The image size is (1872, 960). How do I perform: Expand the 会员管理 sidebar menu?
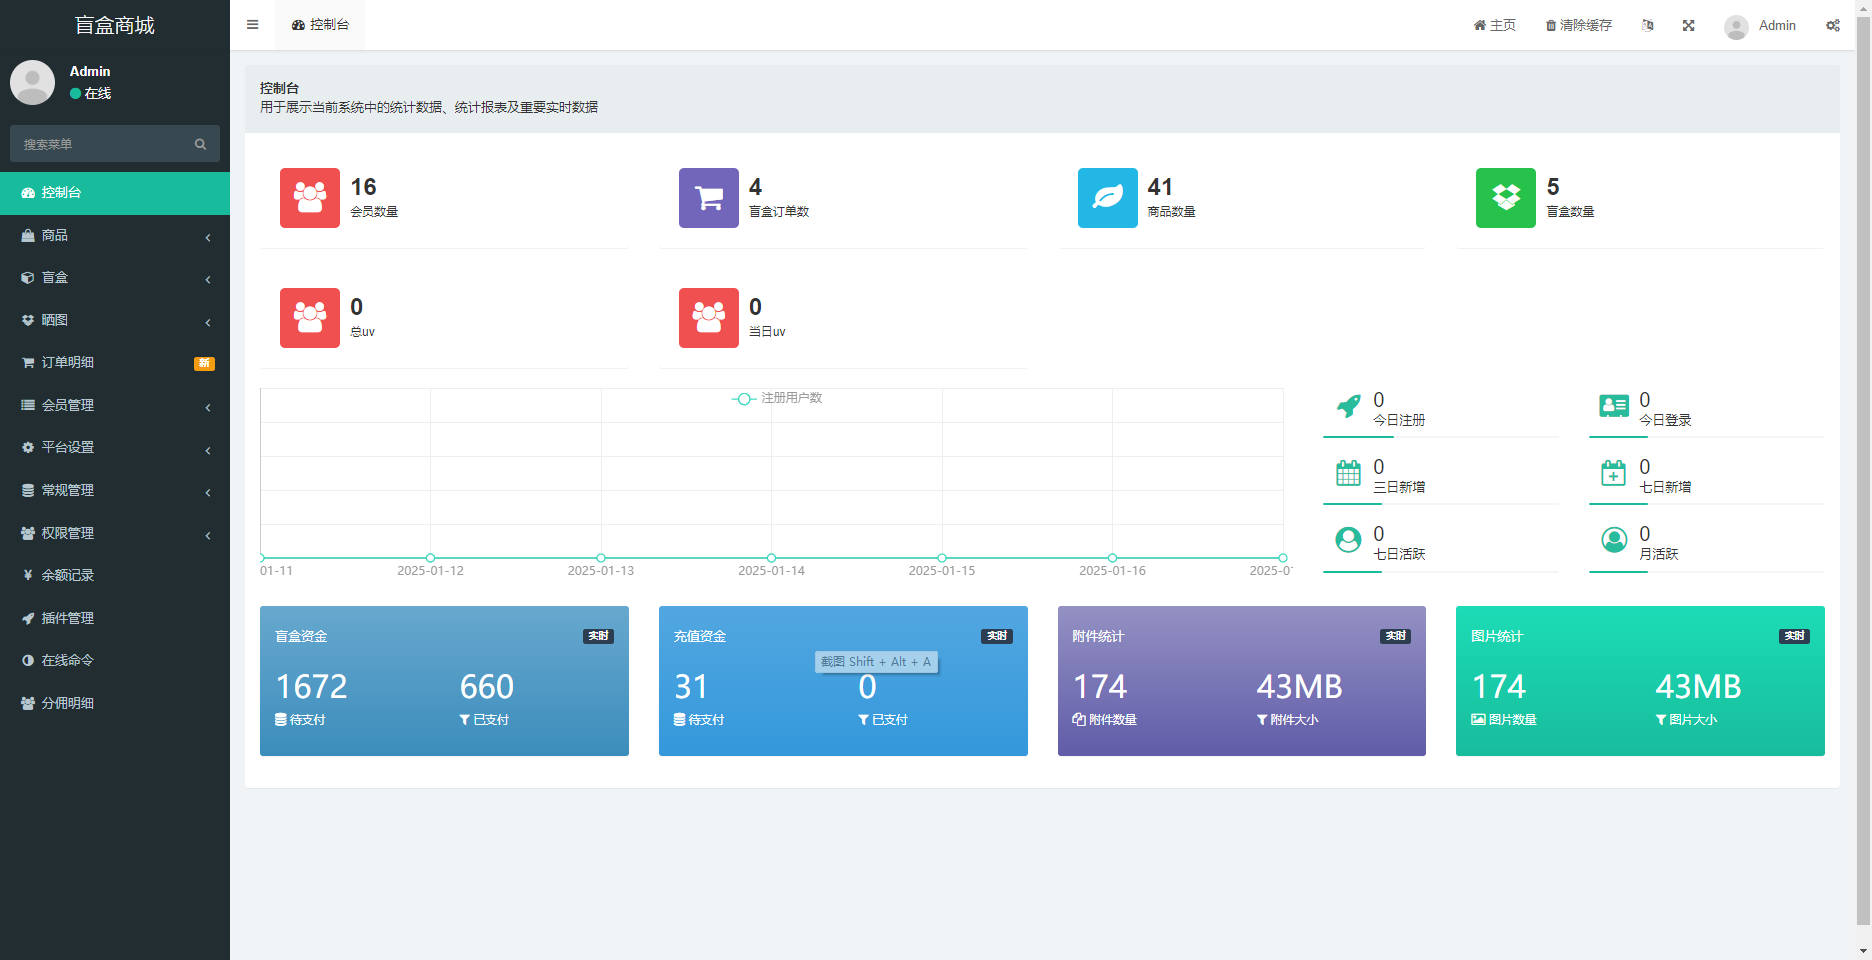115,405
